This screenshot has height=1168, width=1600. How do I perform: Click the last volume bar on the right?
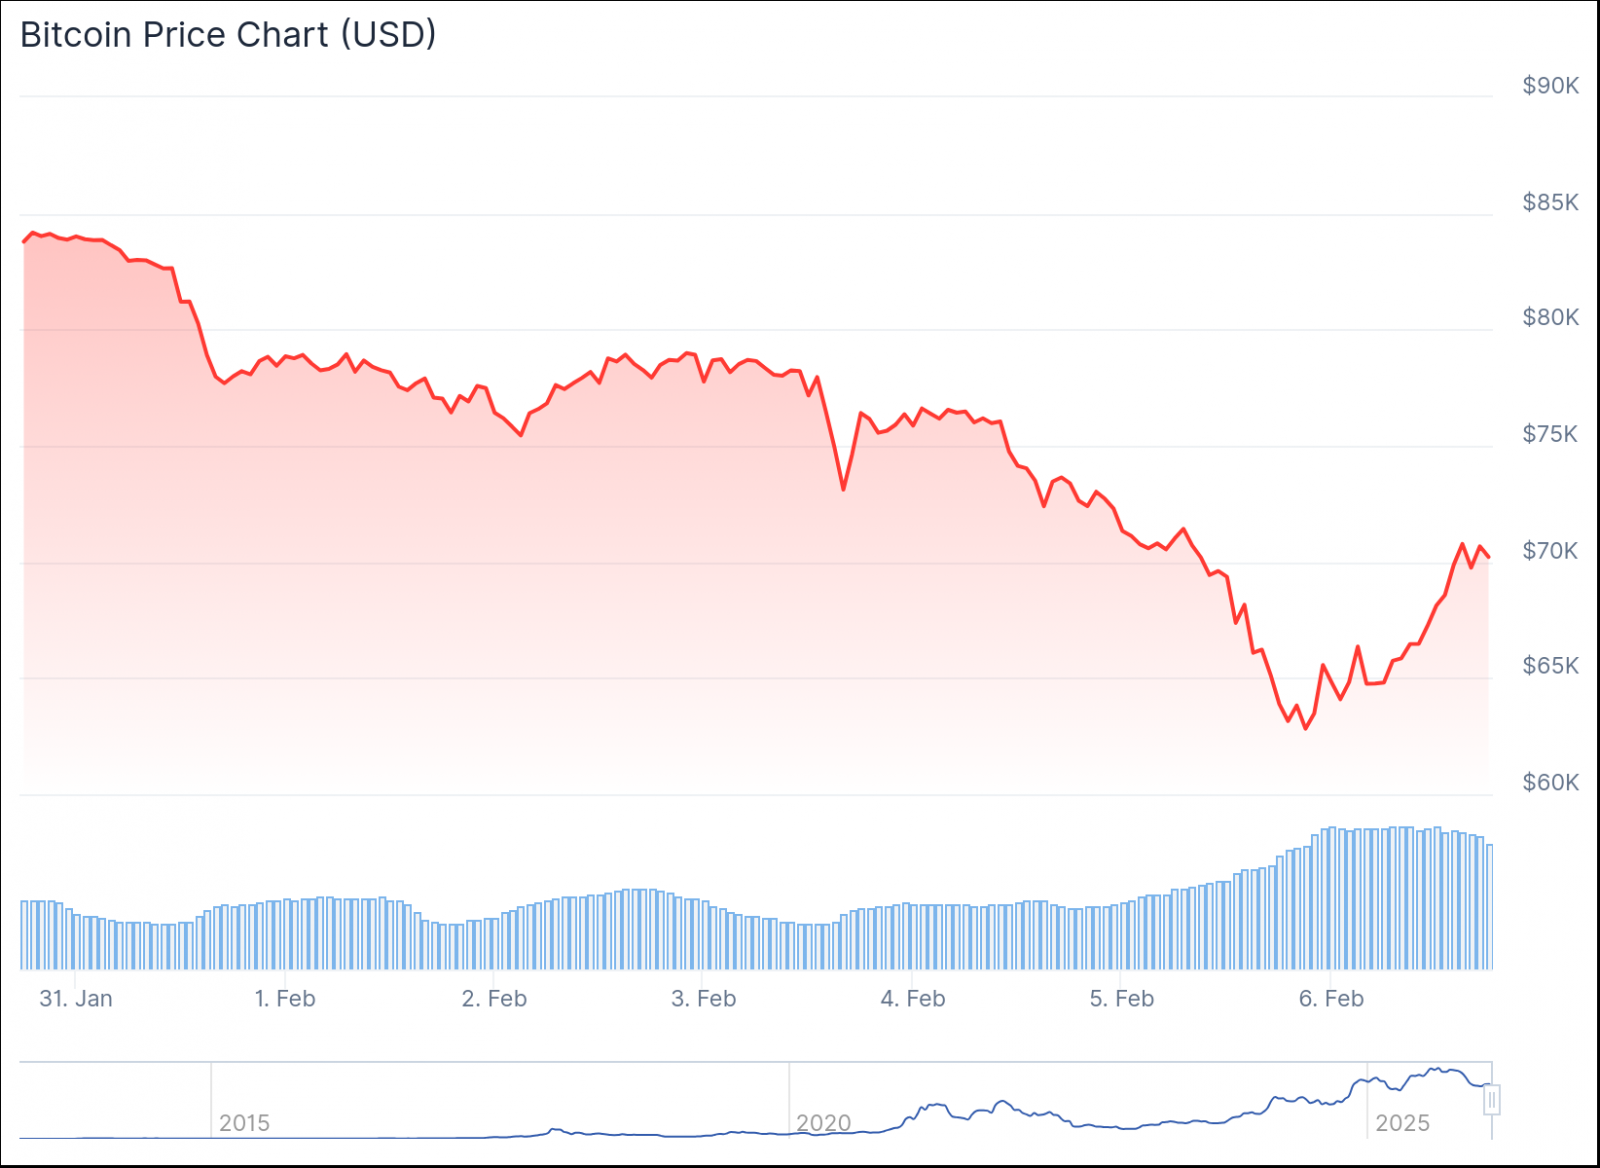tap(1490, 906)
